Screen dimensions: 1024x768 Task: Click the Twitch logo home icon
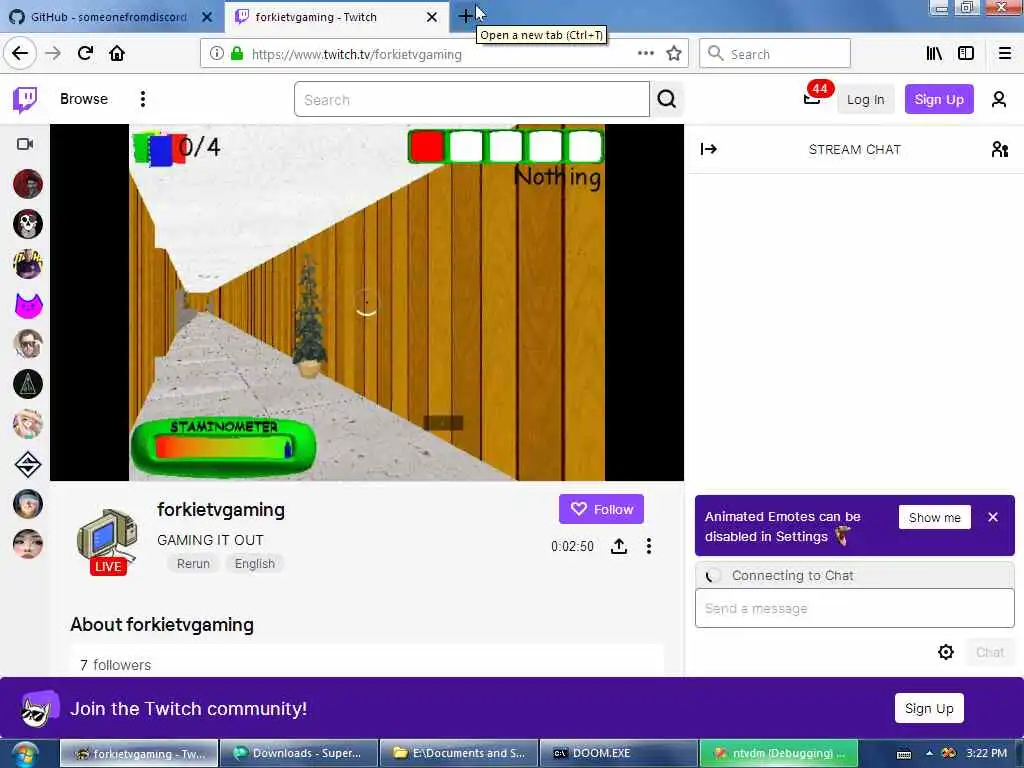click(x=25, y=99)
